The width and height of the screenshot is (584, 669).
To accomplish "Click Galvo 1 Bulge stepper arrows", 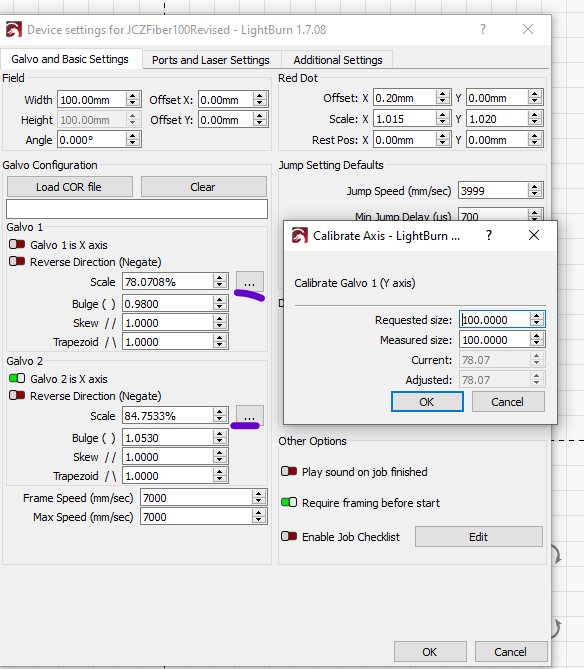I will pyautogui.click(x=220, y=303).
